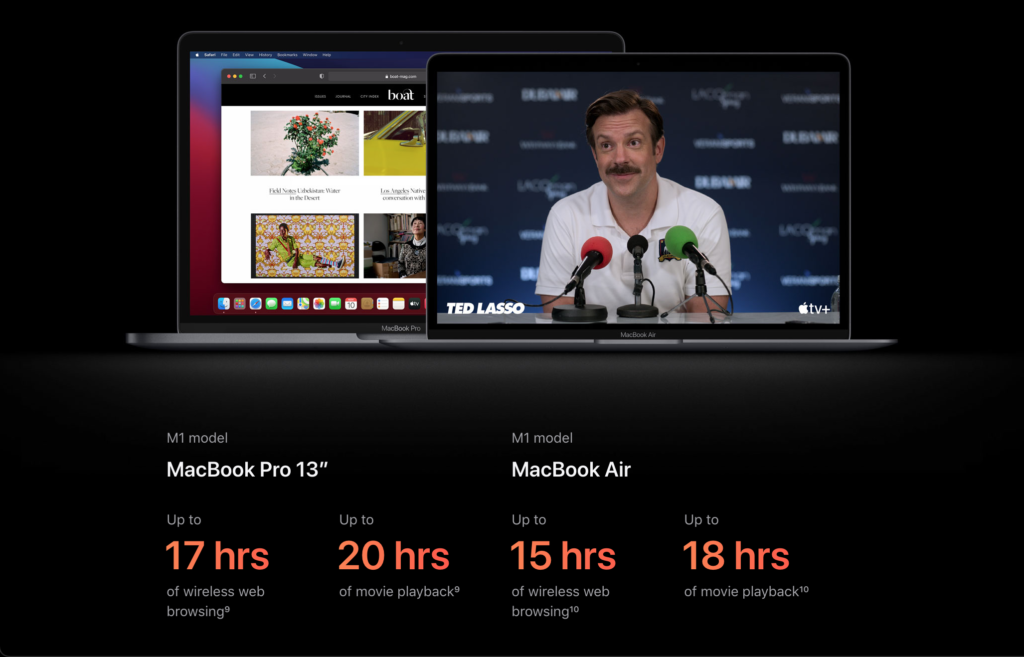
Task: Open the Window menu
Action: pyautogui.click(x=310, y=55)
